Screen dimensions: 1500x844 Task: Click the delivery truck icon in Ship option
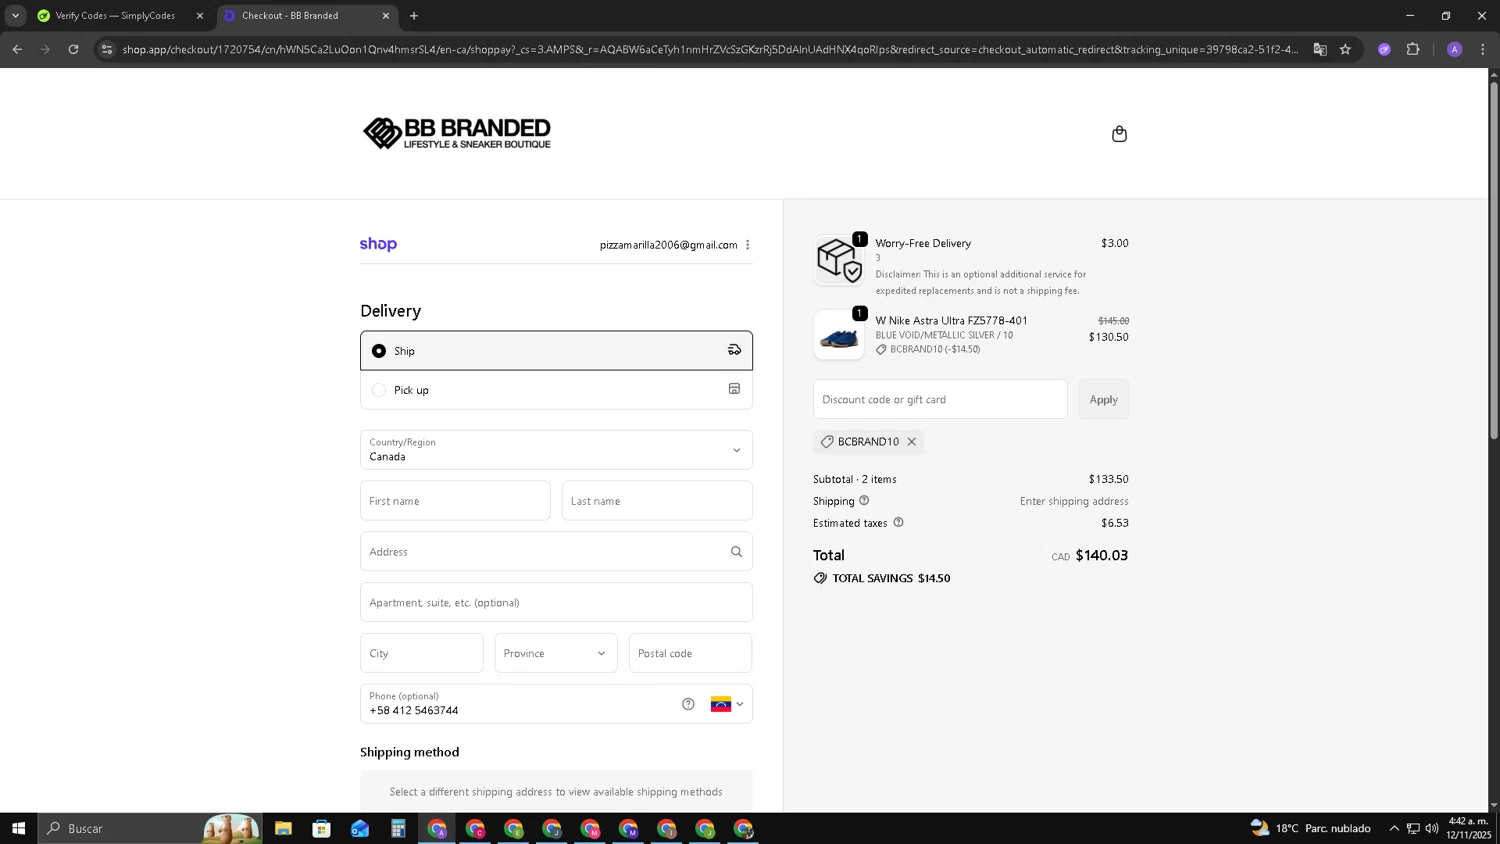(x=734, y=350)
